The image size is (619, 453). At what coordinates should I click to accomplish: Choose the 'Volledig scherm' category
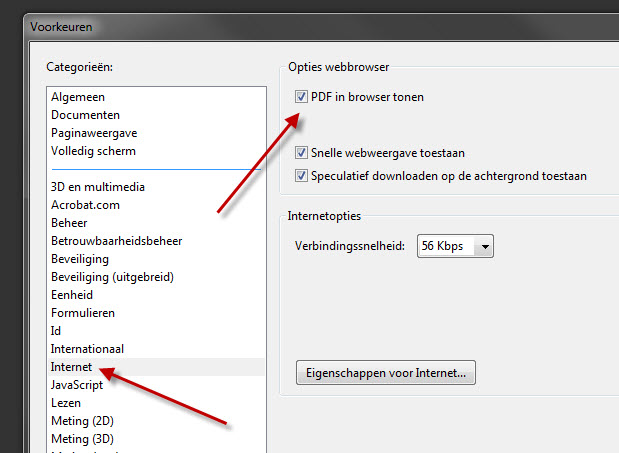[93, 151]
